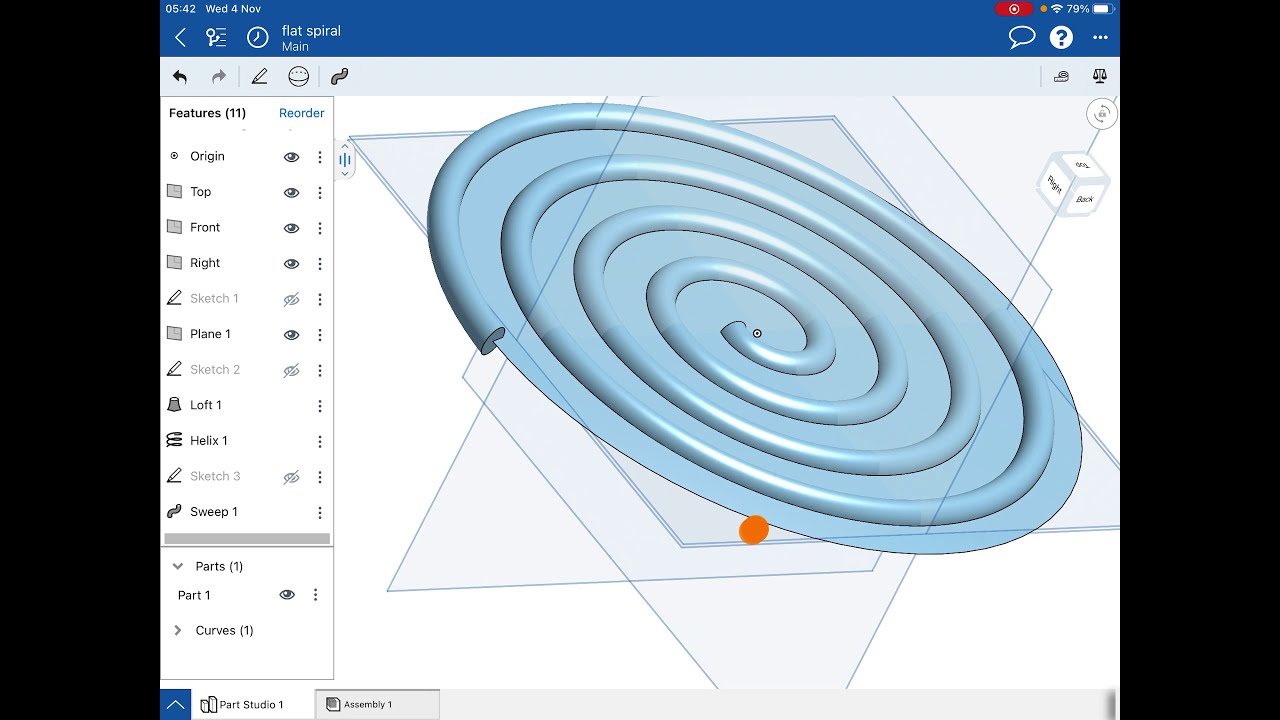Hide the Right plane via eye icon
Viewport: 1280px width, 720px height.
[292, 264]
